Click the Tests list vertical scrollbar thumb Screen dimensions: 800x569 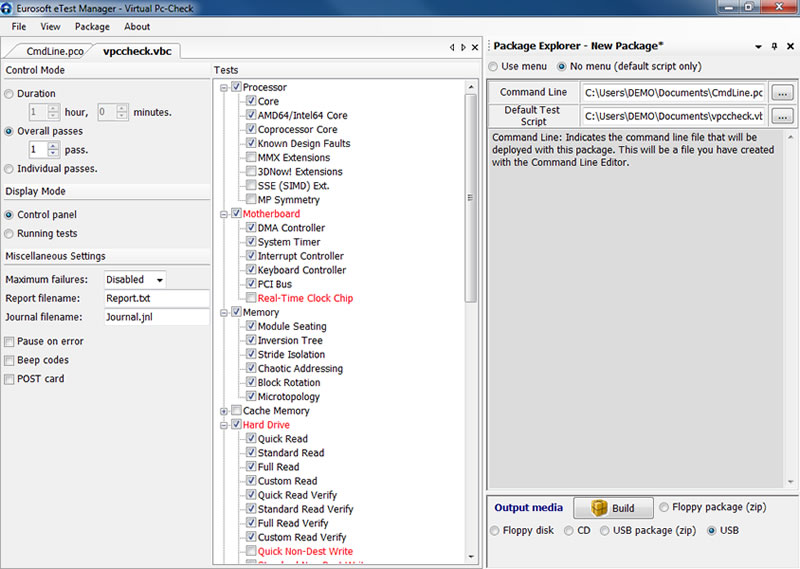(x=470, y=198)
